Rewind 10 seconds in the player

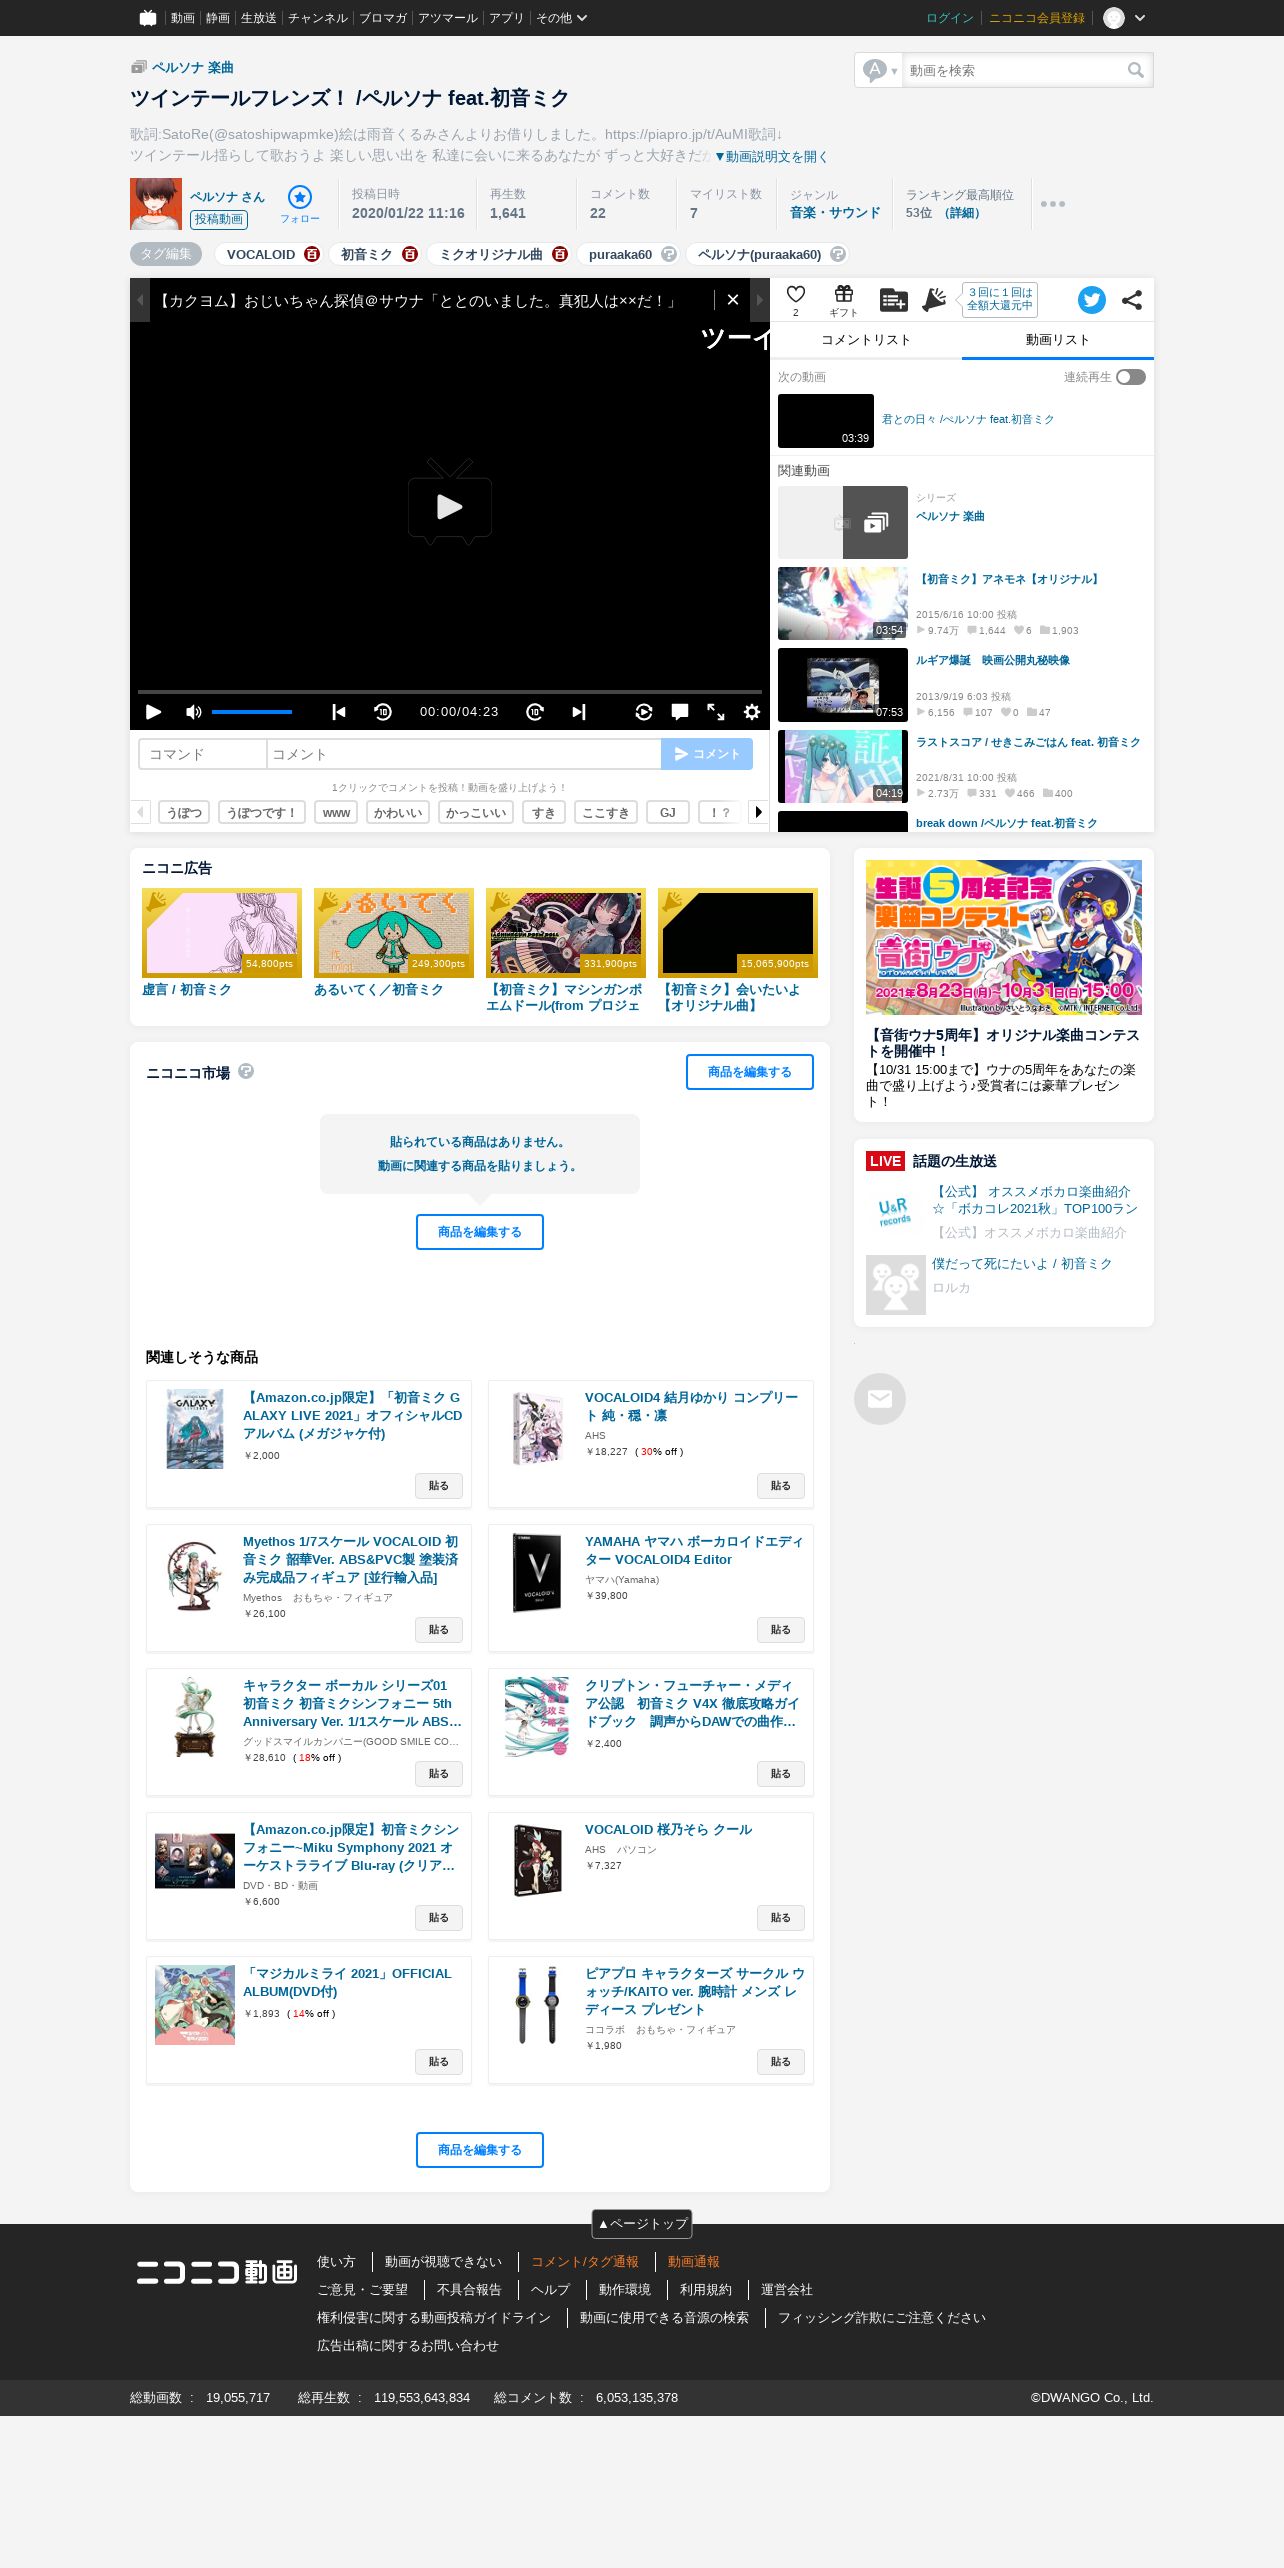383,712
